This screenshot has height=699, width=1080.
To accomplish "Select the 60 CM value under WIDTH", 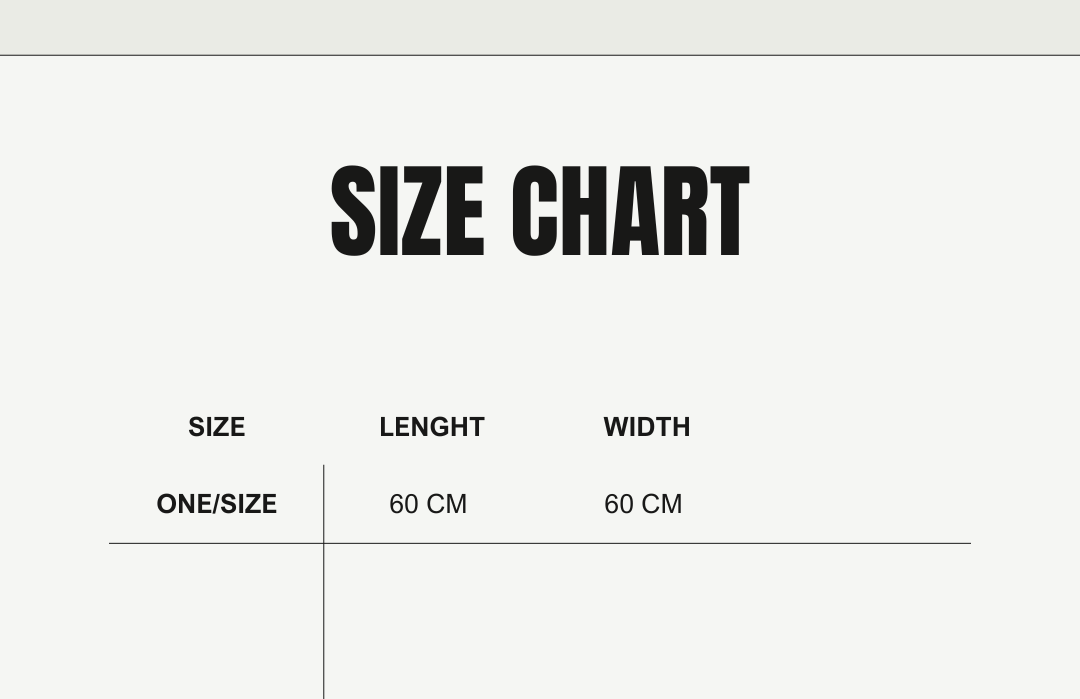I will point(643,504).
